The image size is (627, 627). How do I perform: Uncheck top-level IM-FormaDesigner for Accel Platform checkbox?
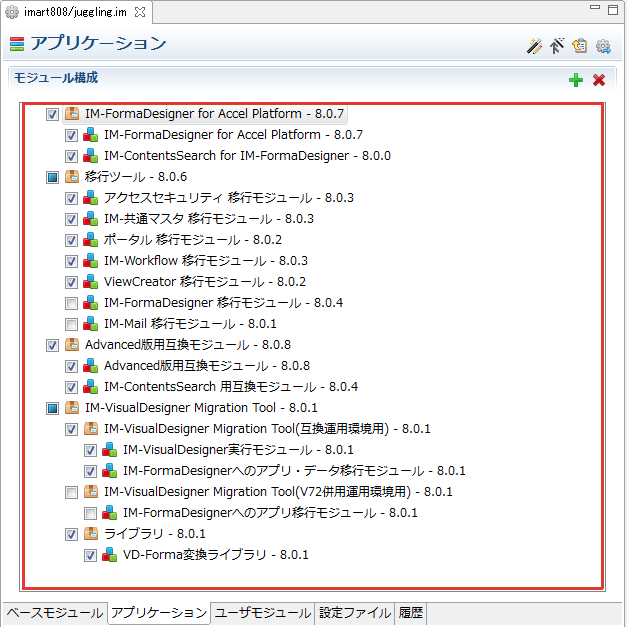pos(52,114)
